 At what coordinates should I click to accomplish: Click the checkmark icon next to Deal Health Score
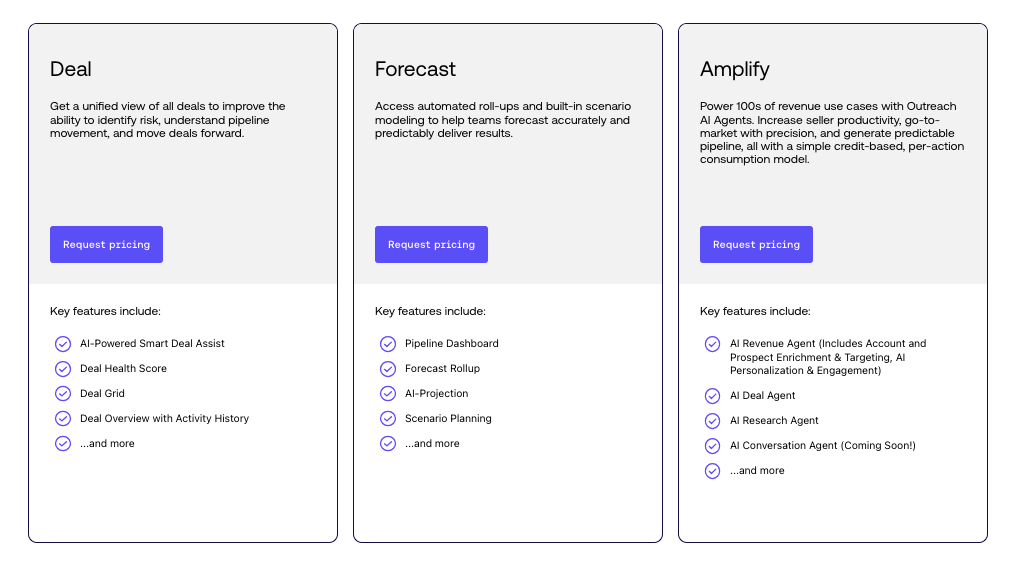click(63, 369)
